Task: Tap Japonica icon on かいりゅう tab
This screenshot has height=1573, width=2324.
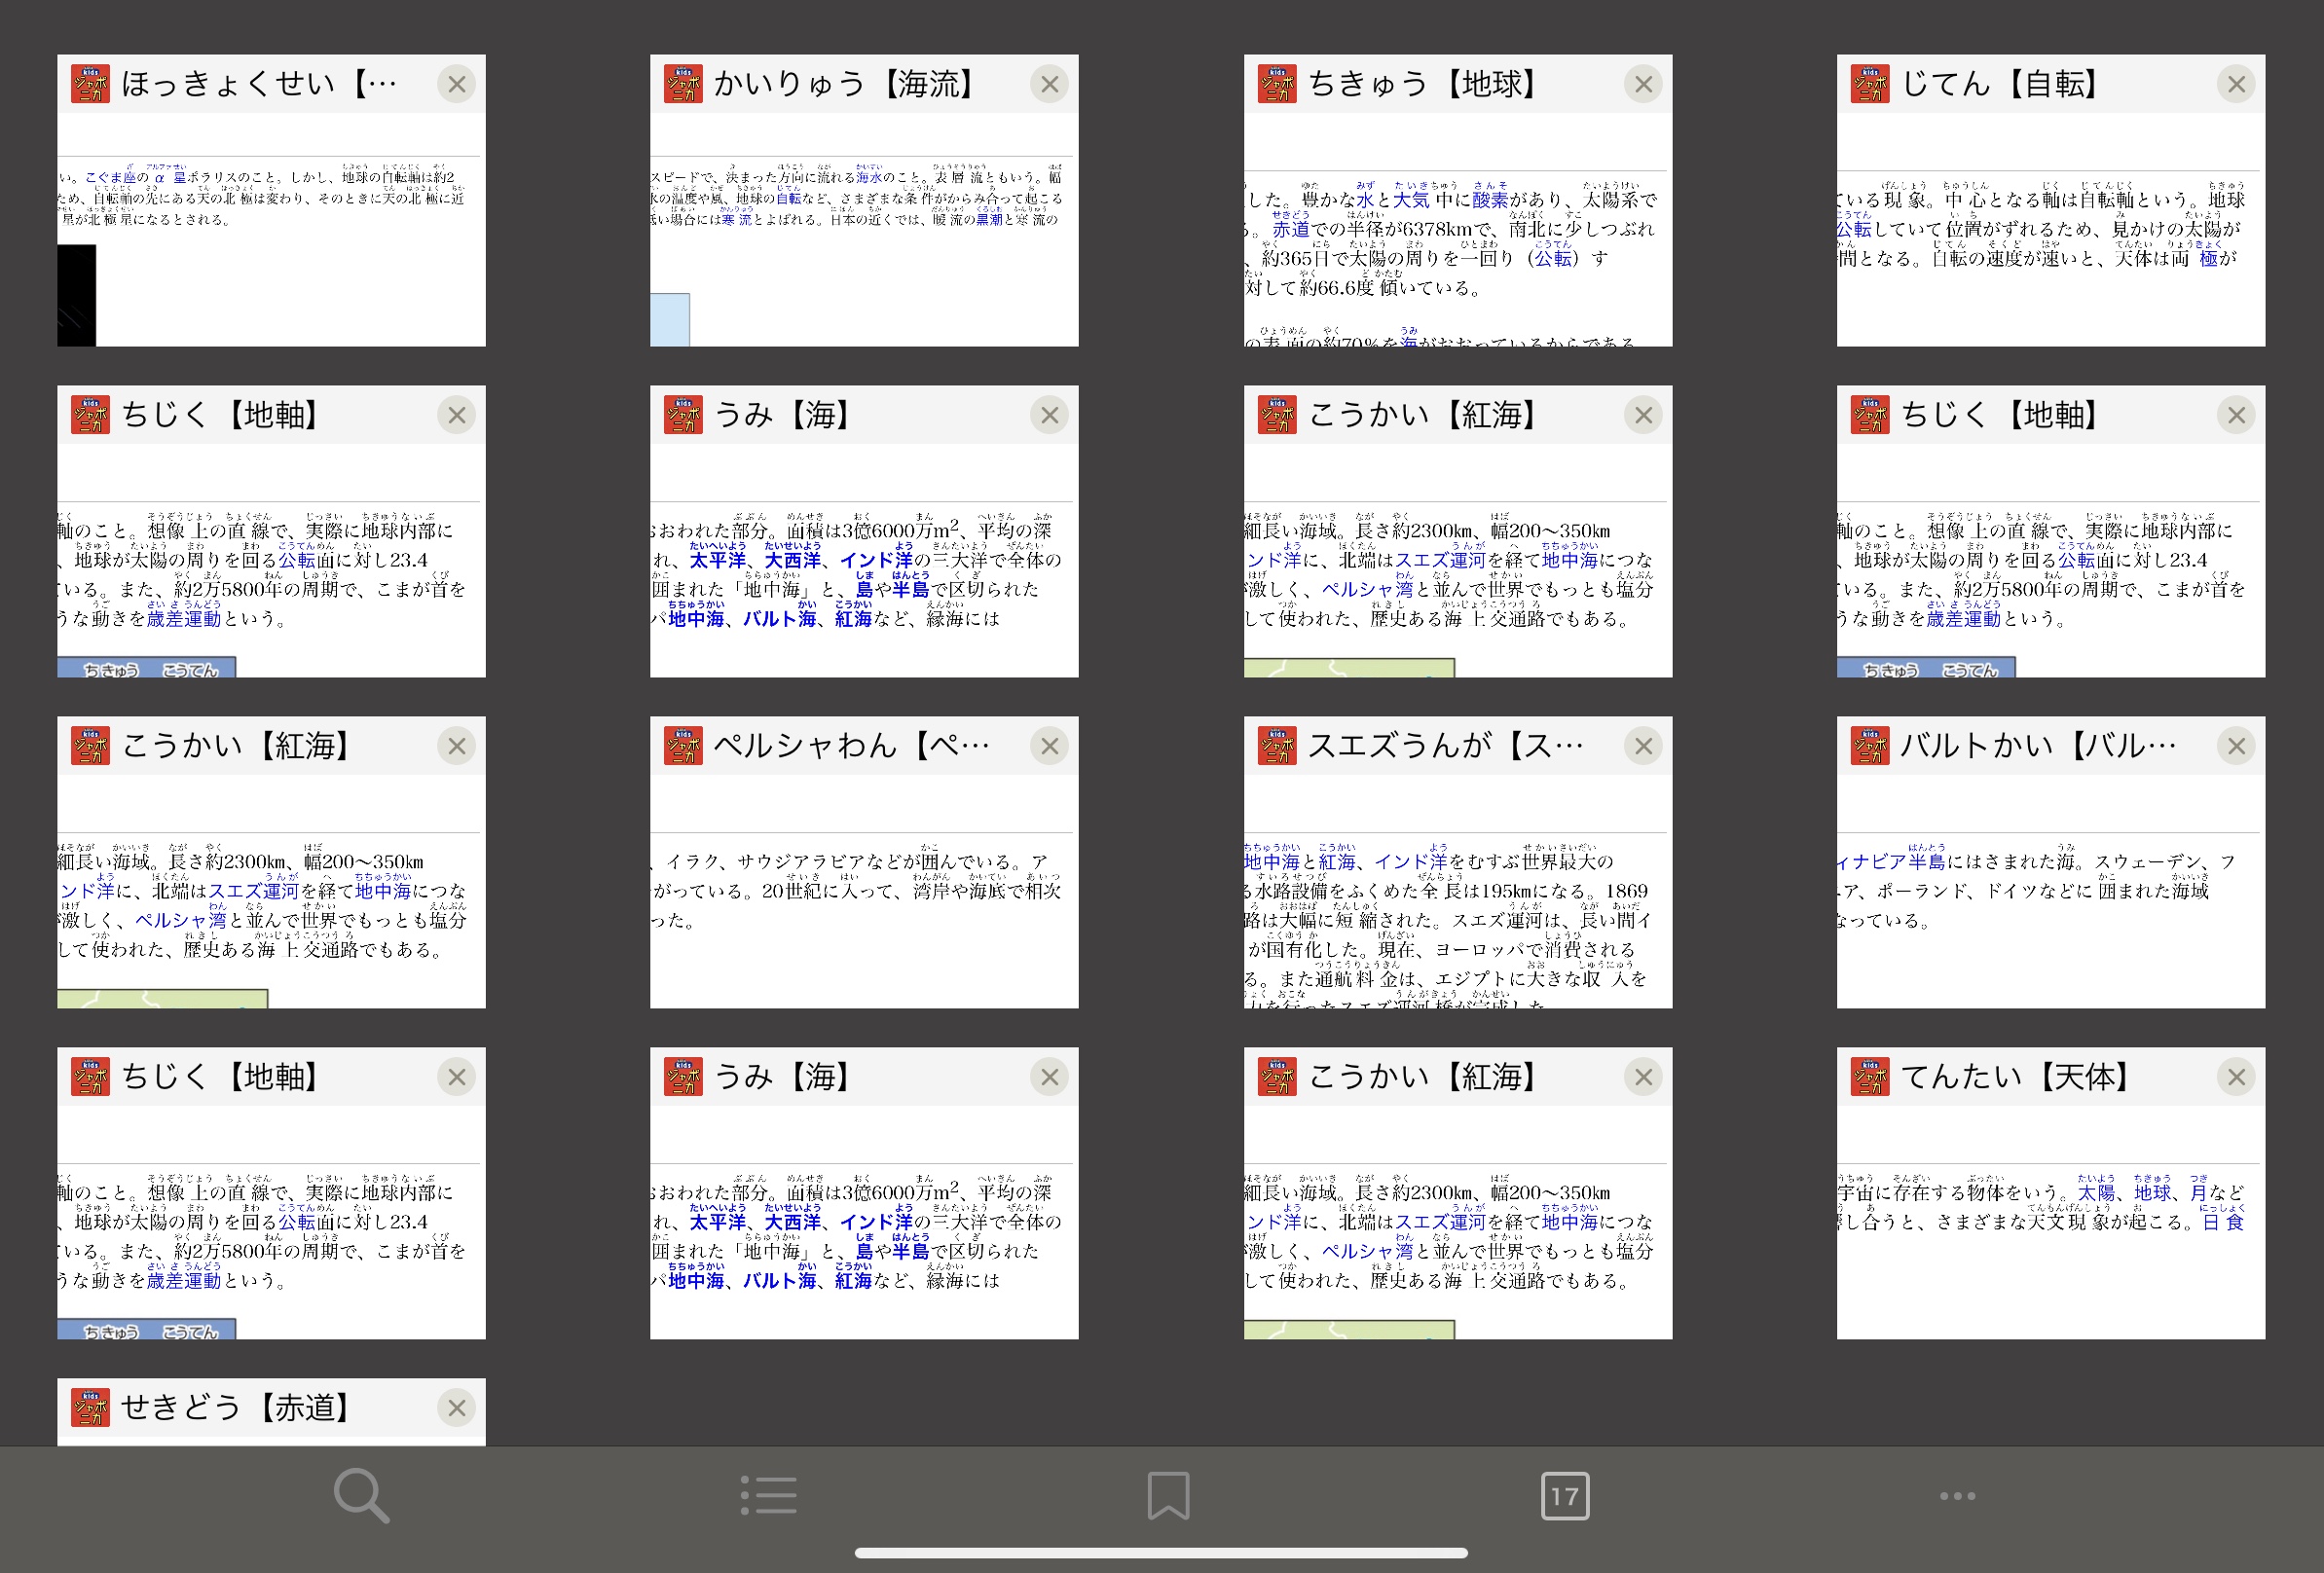Action: [x=683, y=84]
